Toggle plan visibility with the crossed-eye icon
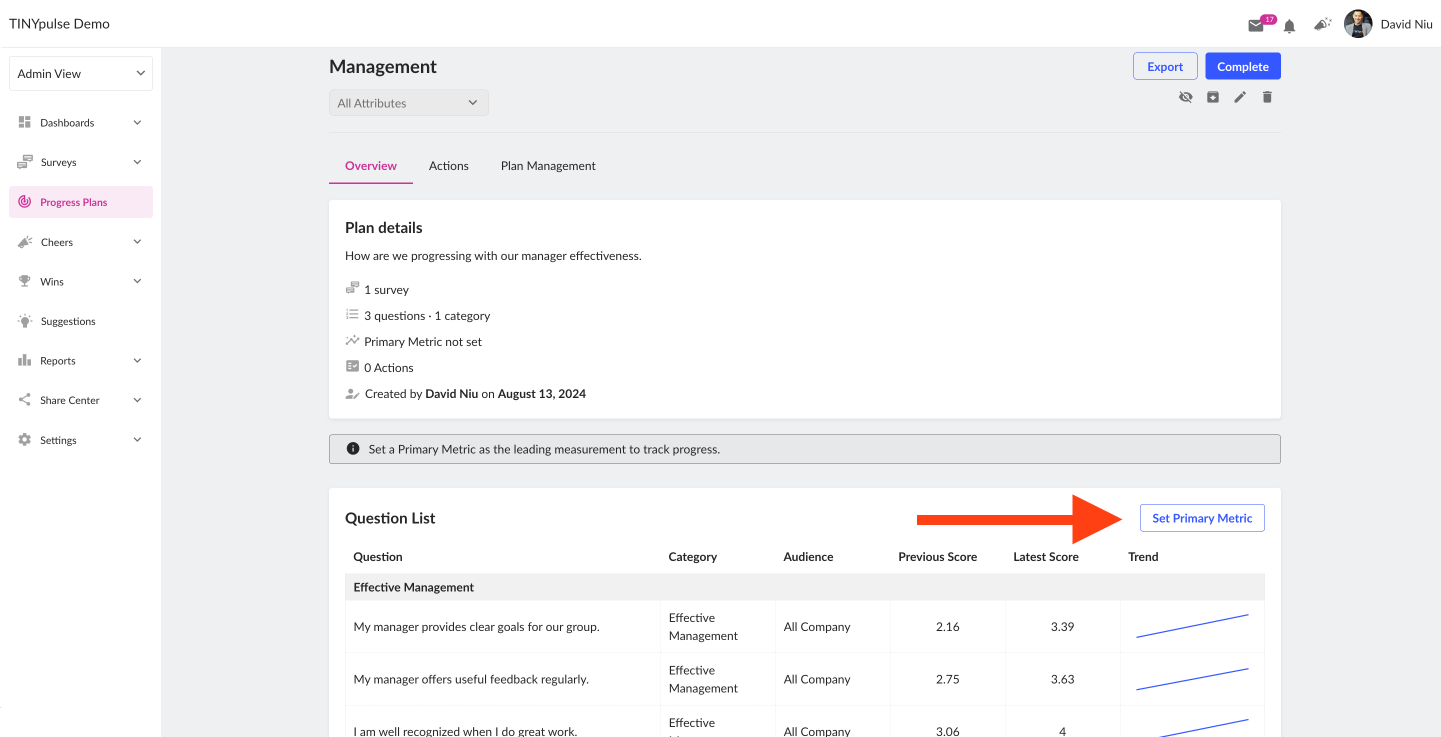Image resolution: width=1441 pixels, height=737 pixels. (x=1186, y=97)
